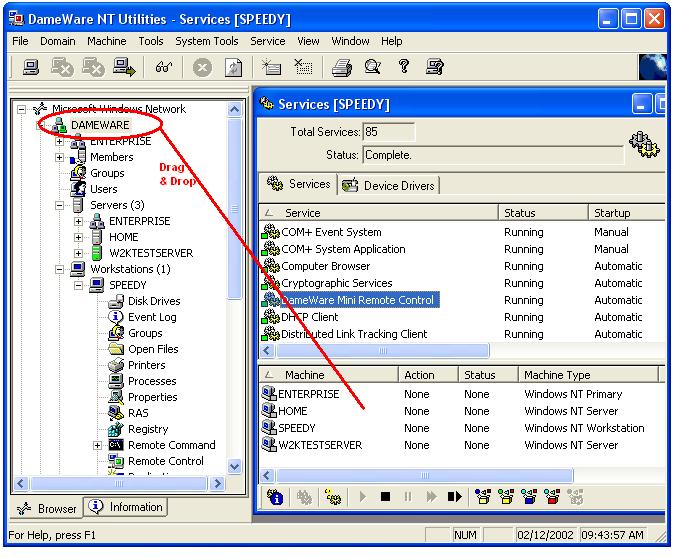Image resolution: width=680 pixels, height=558 pixels.
Task: Open the Machine menu
Action: coord(107,41)
